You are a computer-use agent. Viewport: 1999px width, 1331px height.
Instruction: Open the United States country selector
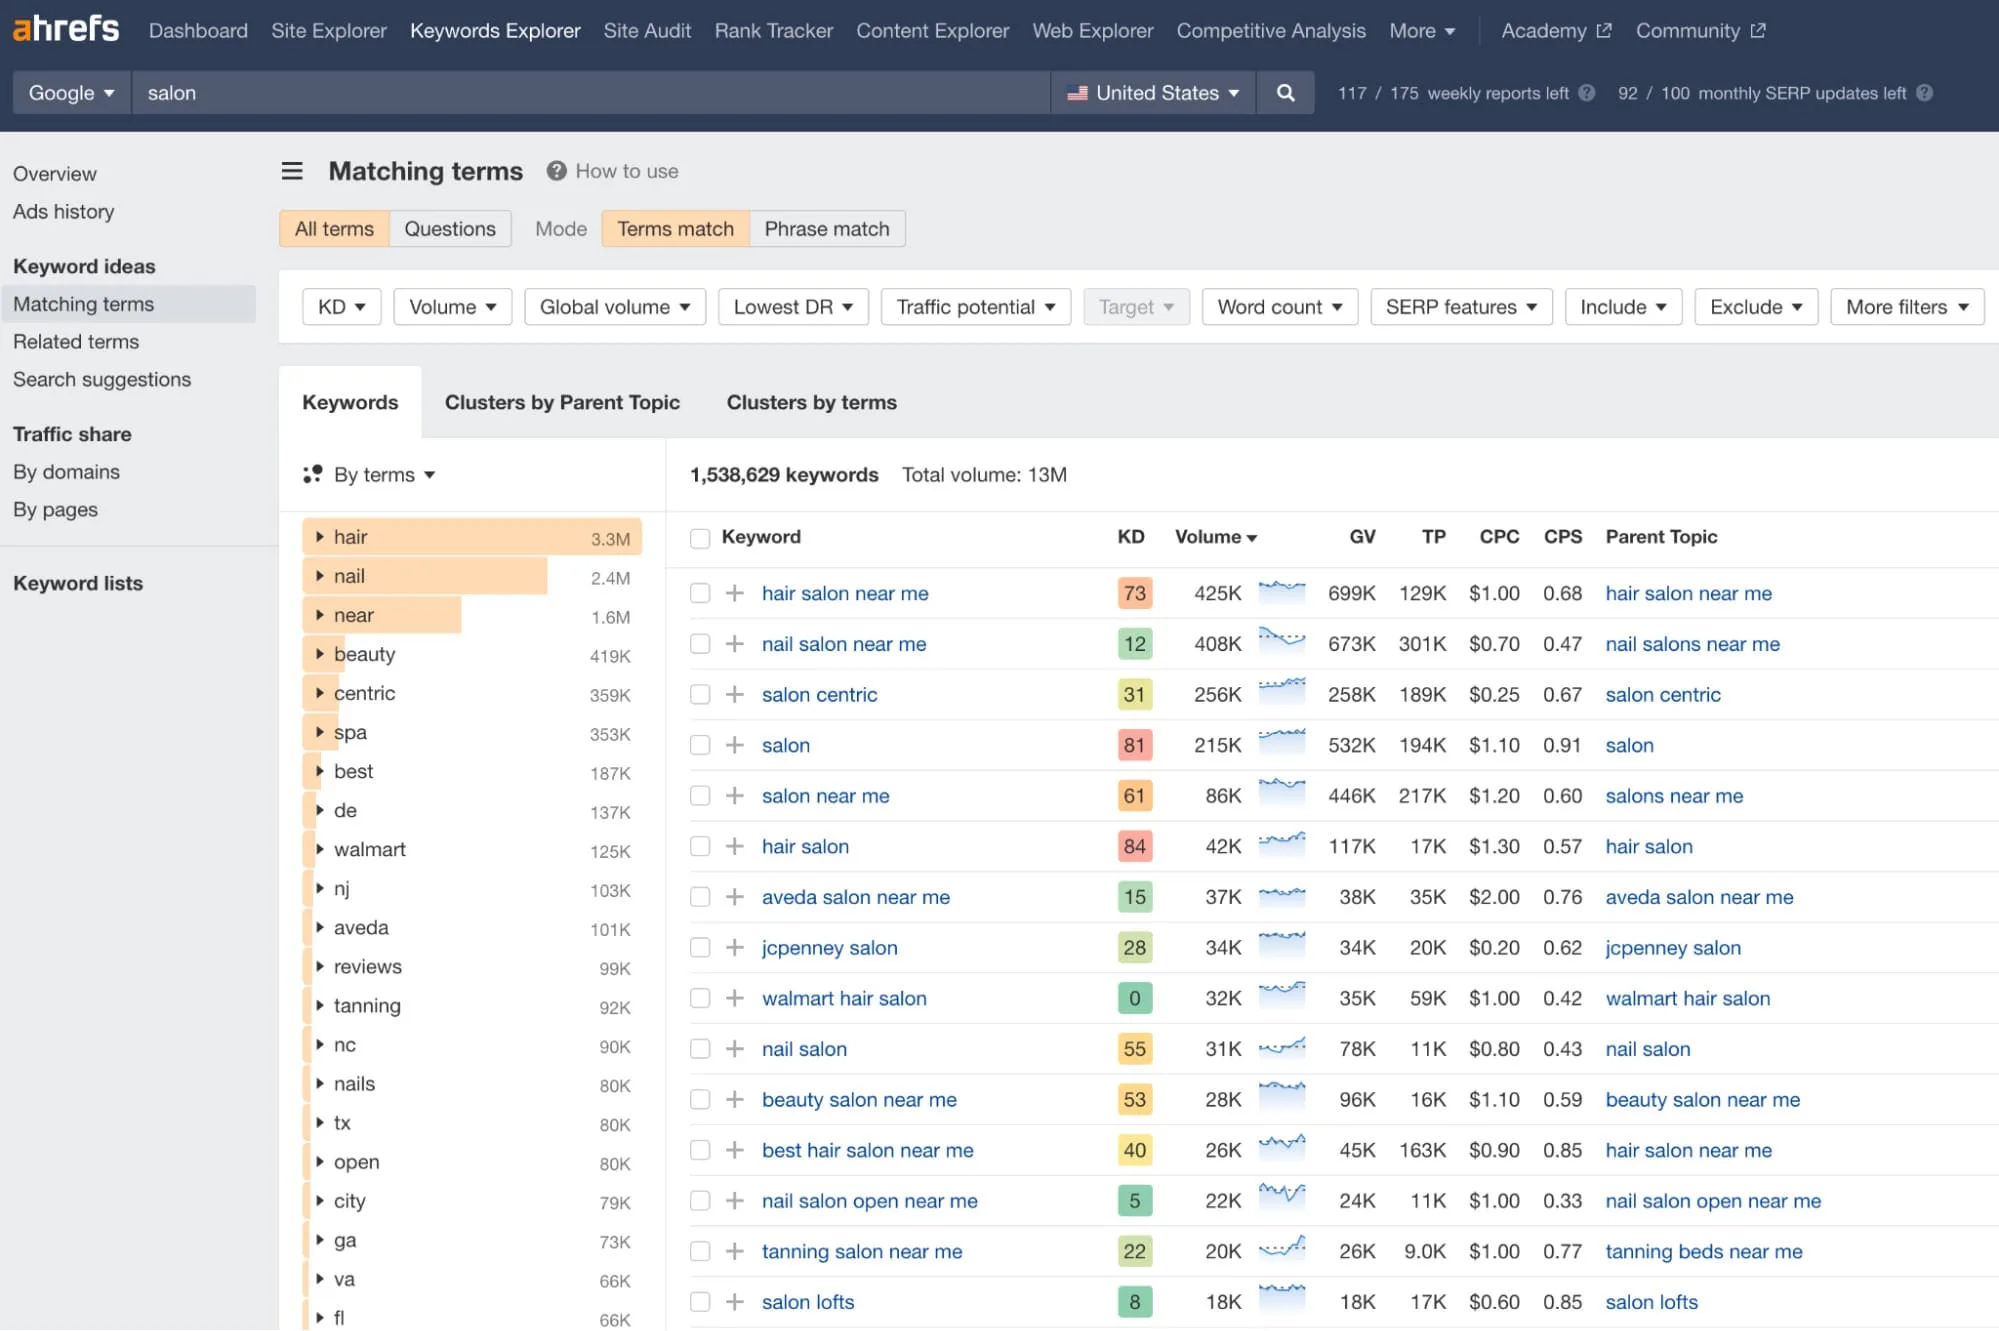[x=1152, y=92]
